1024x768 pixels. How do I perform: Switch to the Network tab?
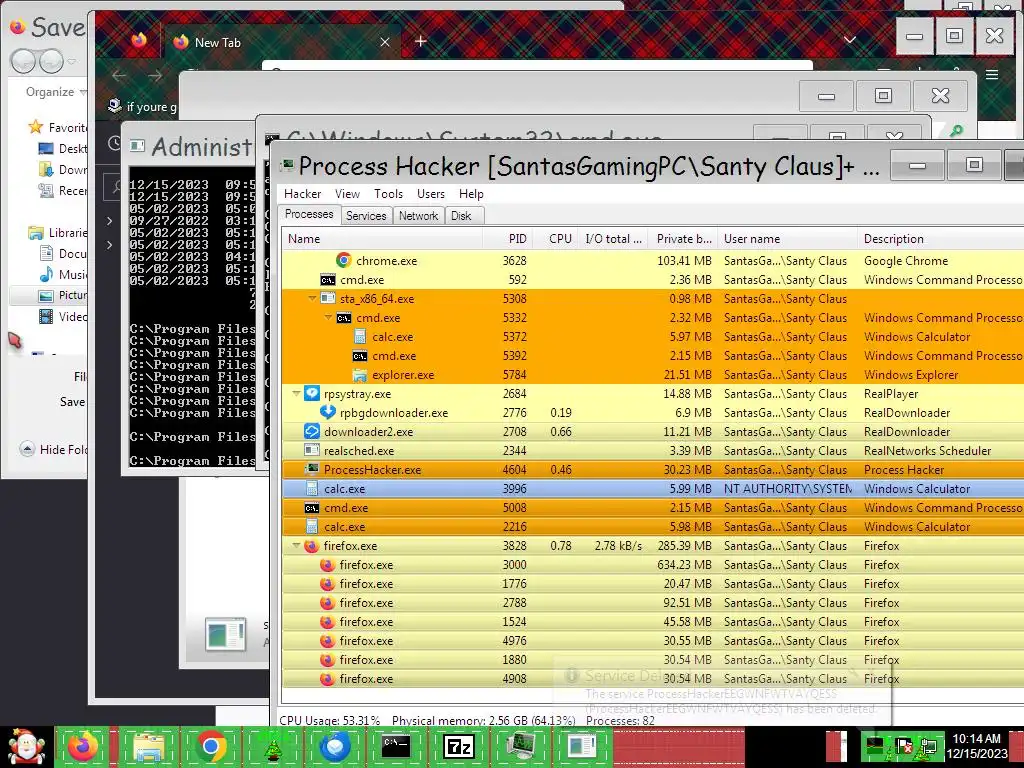[419, 216]
